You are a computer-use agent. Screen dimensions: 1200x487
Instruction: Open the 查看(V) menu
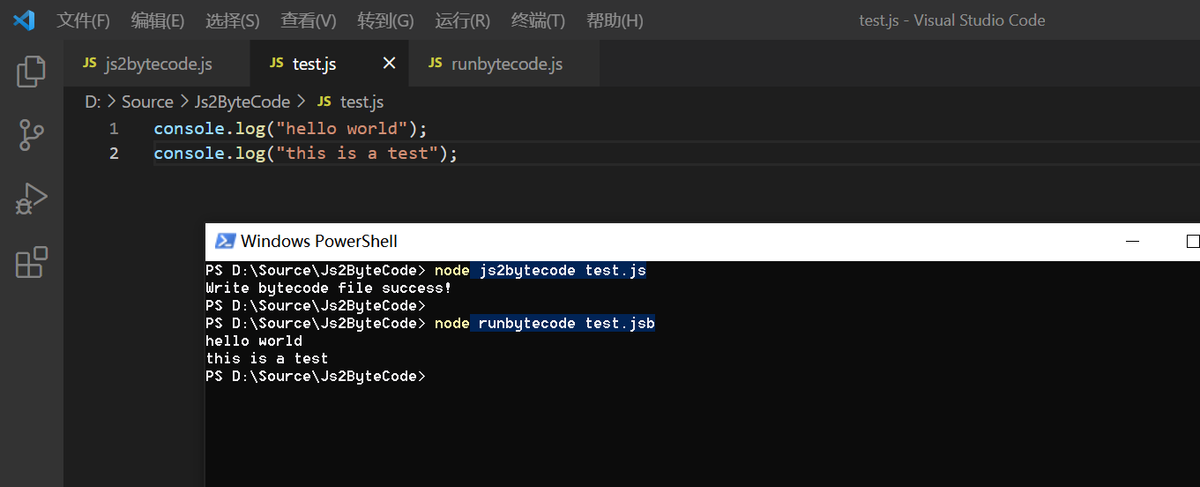coord(308,21)
